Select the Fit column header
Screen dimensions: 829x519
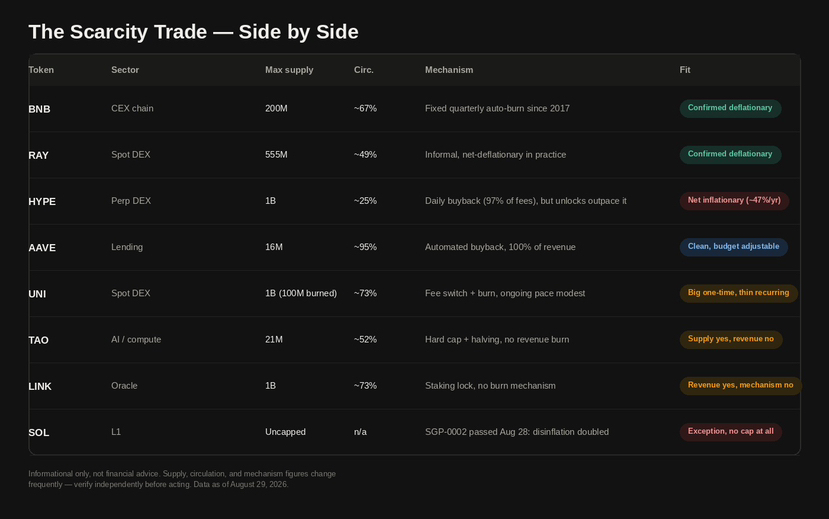pos(685,70)
